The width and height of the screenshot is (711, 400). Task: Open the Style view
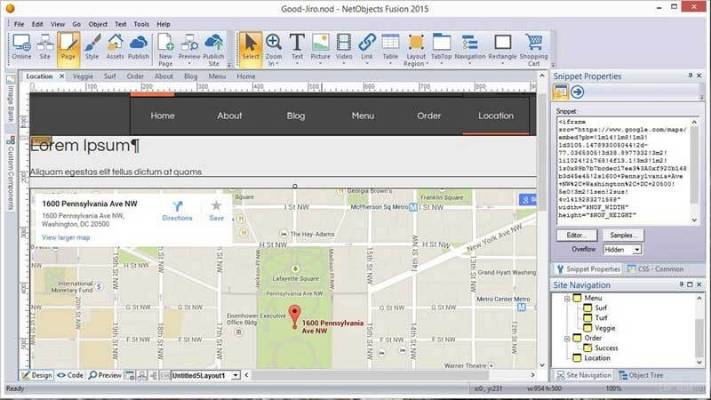tap(92, 47)
